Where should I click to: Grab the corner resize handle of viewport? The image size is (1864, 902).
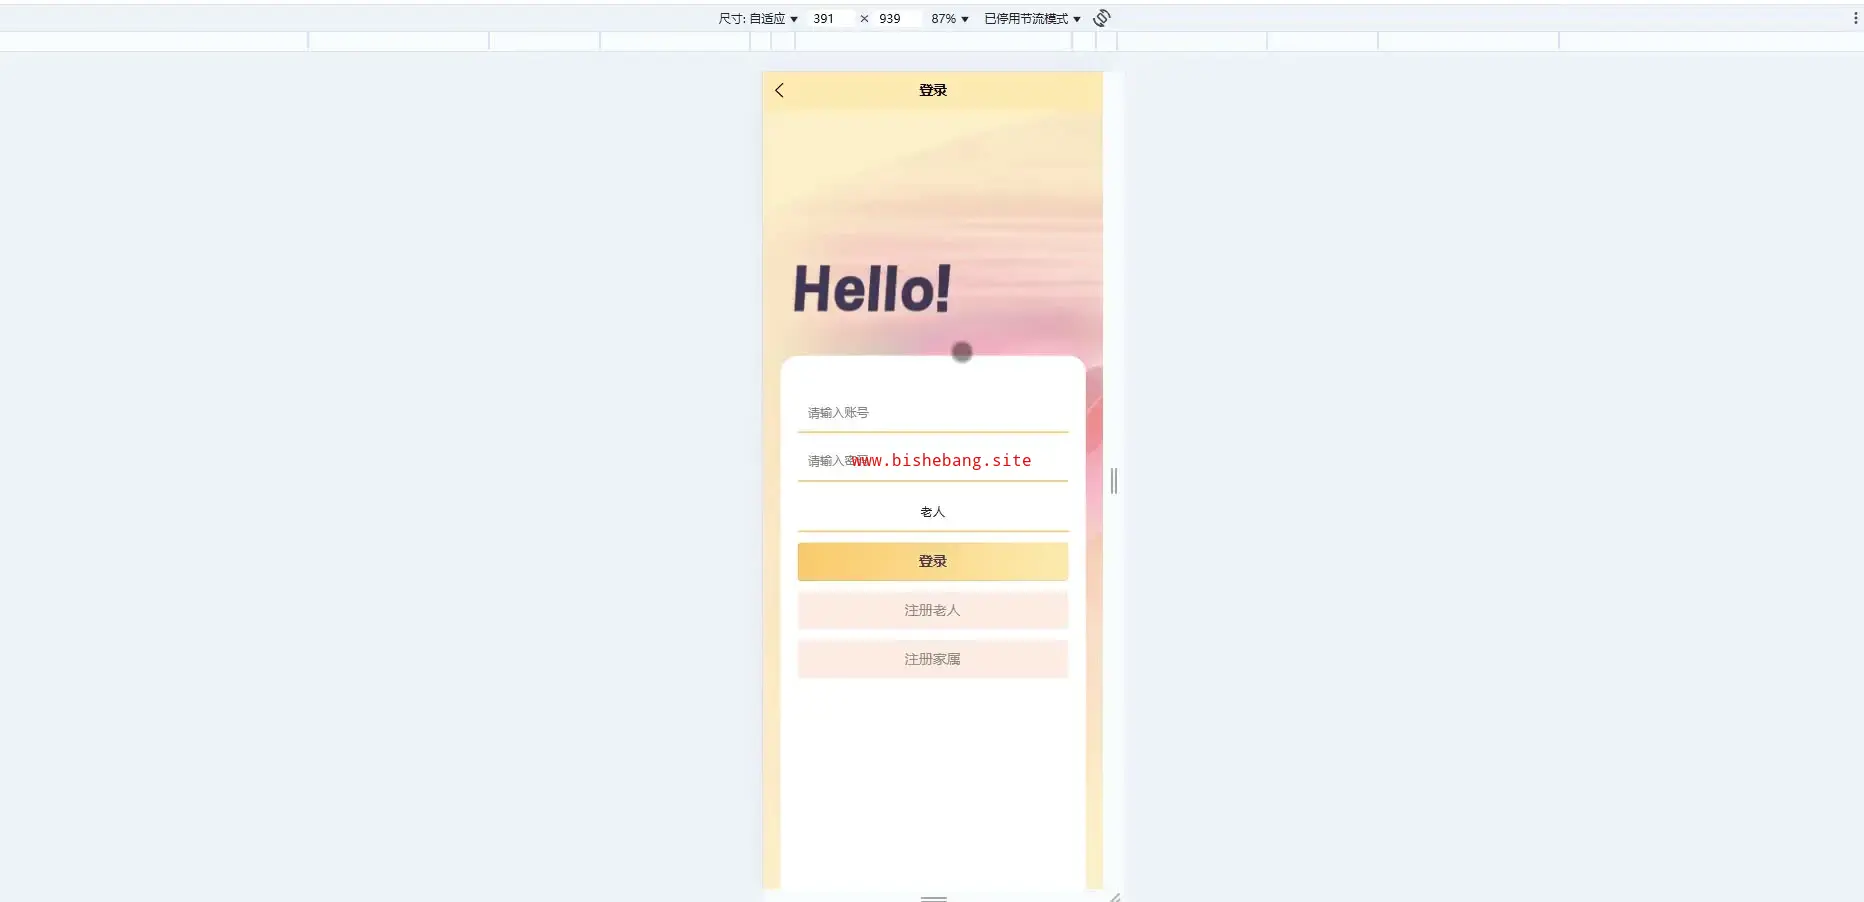(x=1115, y=897)
